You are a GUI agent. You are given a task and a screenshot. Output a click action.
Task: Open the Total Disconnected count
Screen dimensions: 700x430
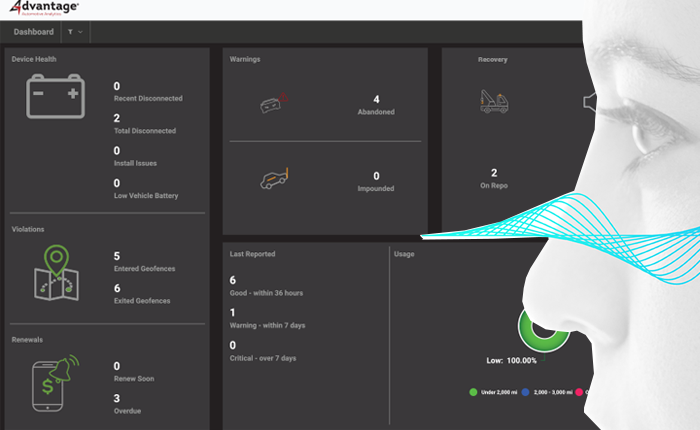(117, 119)
